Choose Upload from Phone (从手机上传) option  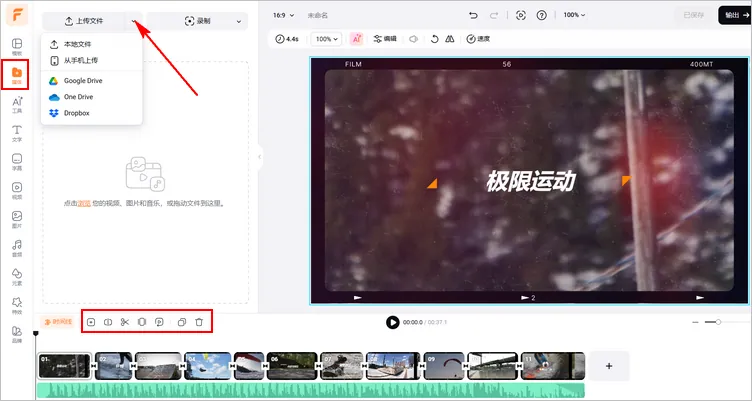coord(92,60)
